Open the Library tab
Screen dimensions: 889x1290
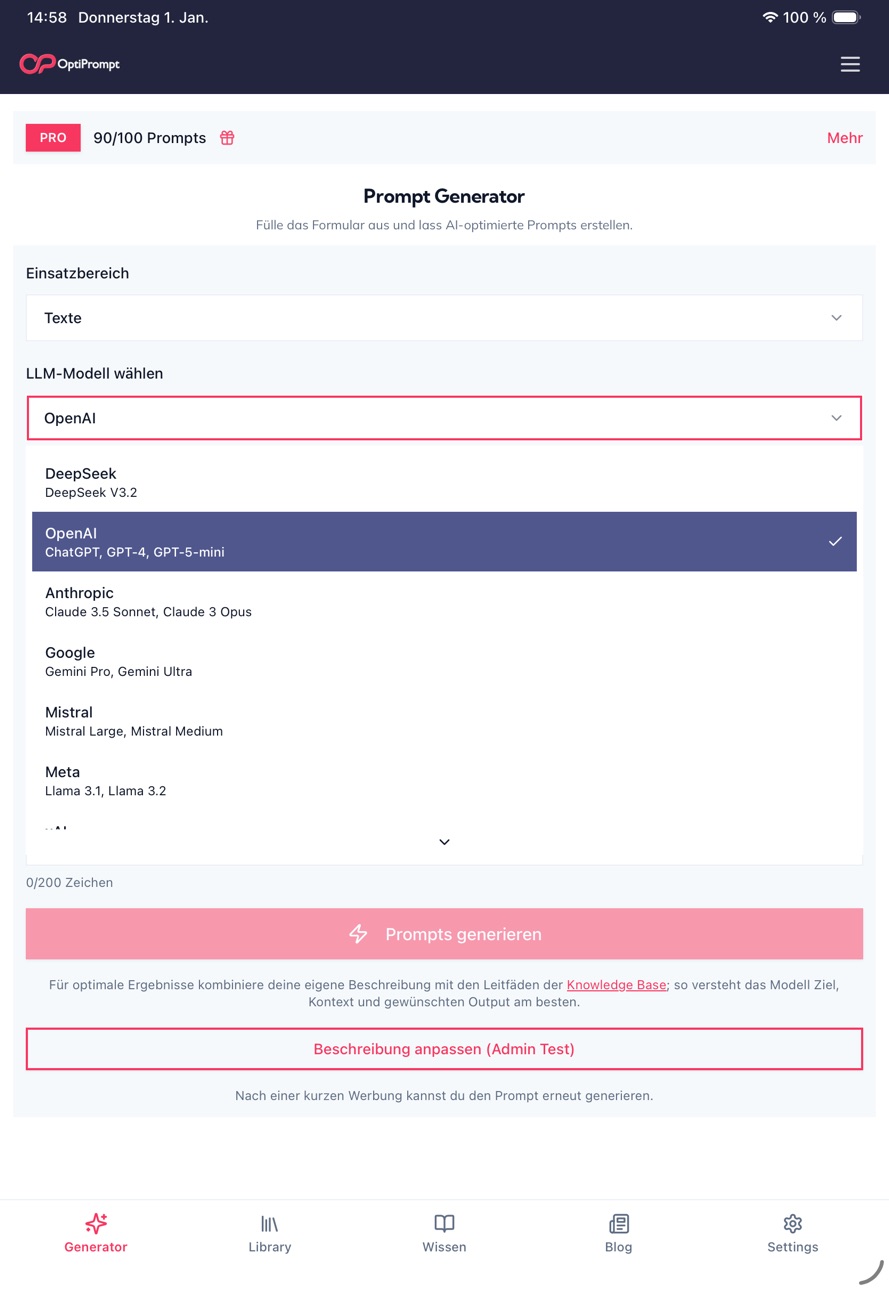coord(270,1234)
